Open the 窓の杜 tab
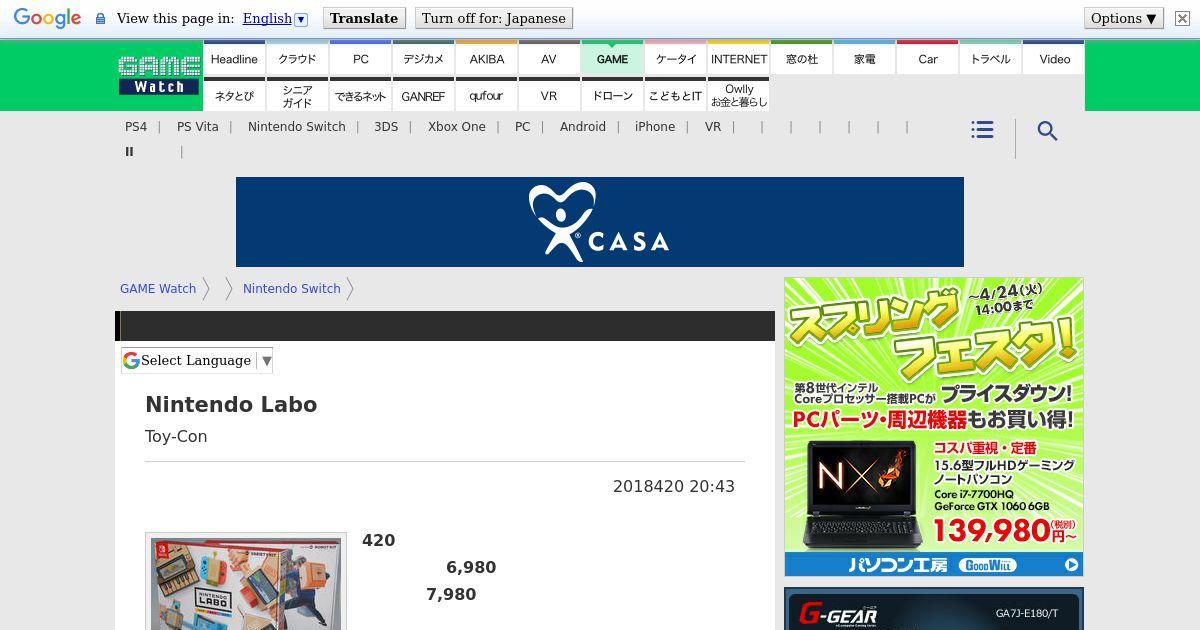The width and height of the screenshot is (1200, 630). pyautogui.click(x=801, y=59)
